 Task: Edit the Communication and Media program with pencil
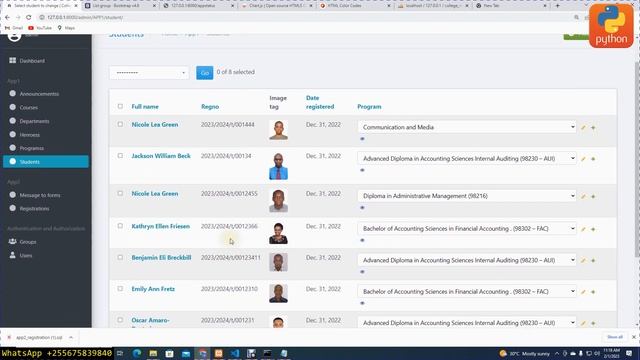(x=583, y=128)
